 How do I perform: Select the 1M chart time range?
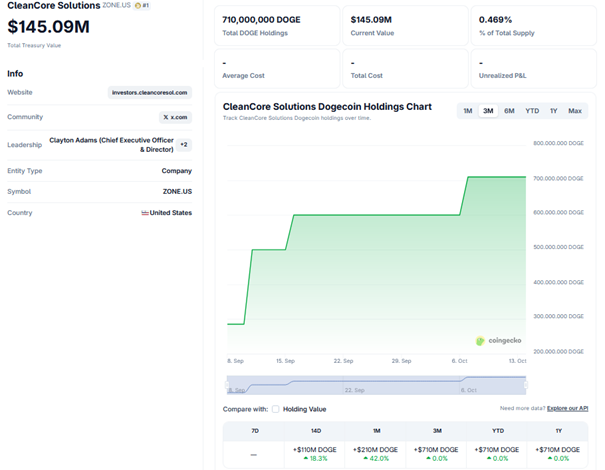(467, 111)
